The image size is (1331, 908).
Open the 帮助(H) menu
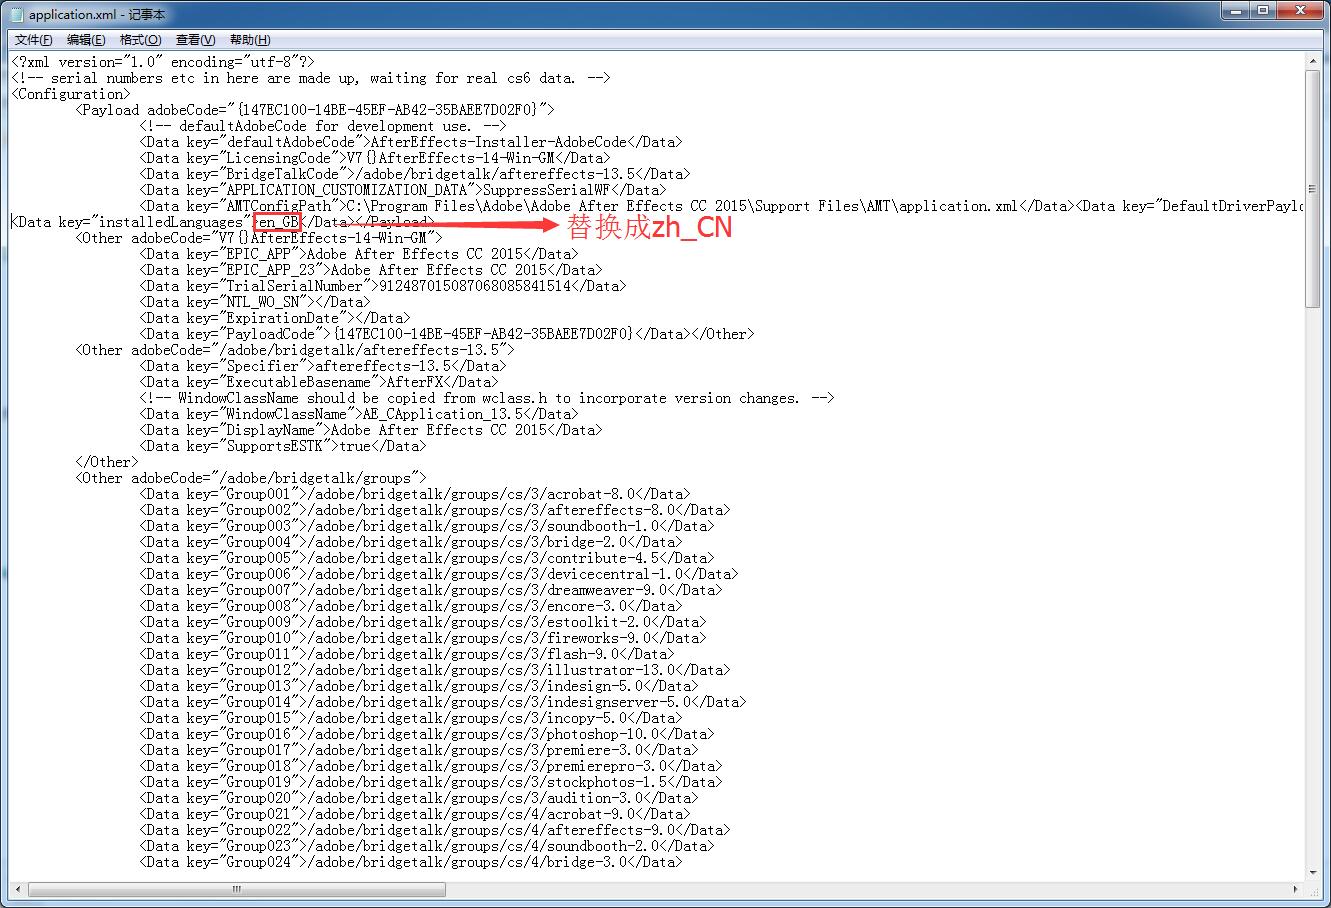pyautogui.click(x=250, y=40)
